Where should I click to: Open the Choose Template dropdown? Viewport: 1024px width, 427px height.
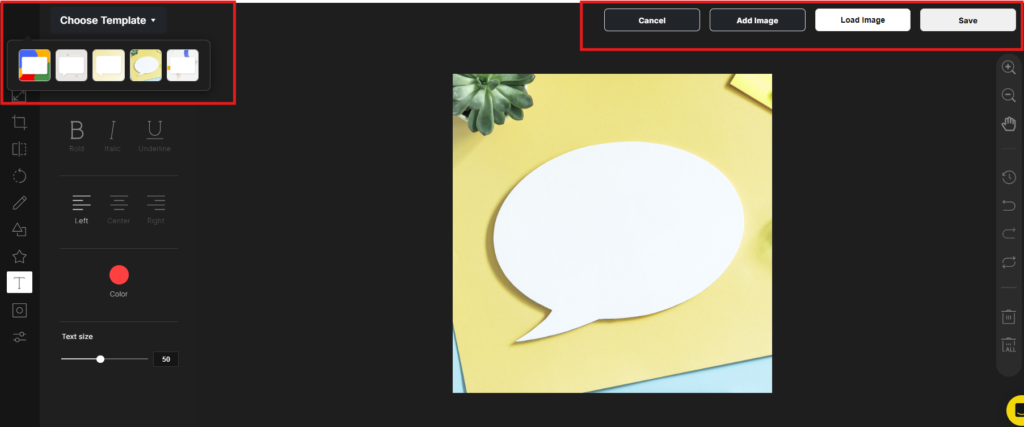108,20
